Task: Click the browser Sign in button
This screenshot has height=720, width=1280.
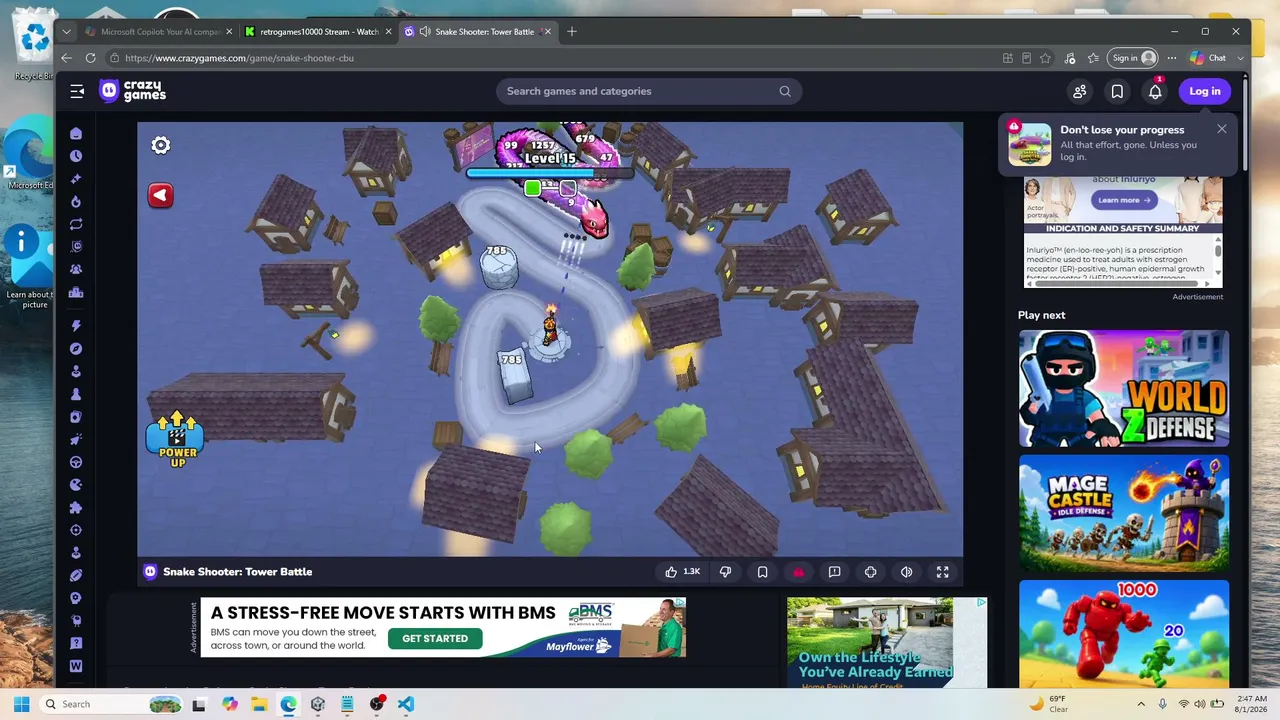Action: pos(1133,58)
